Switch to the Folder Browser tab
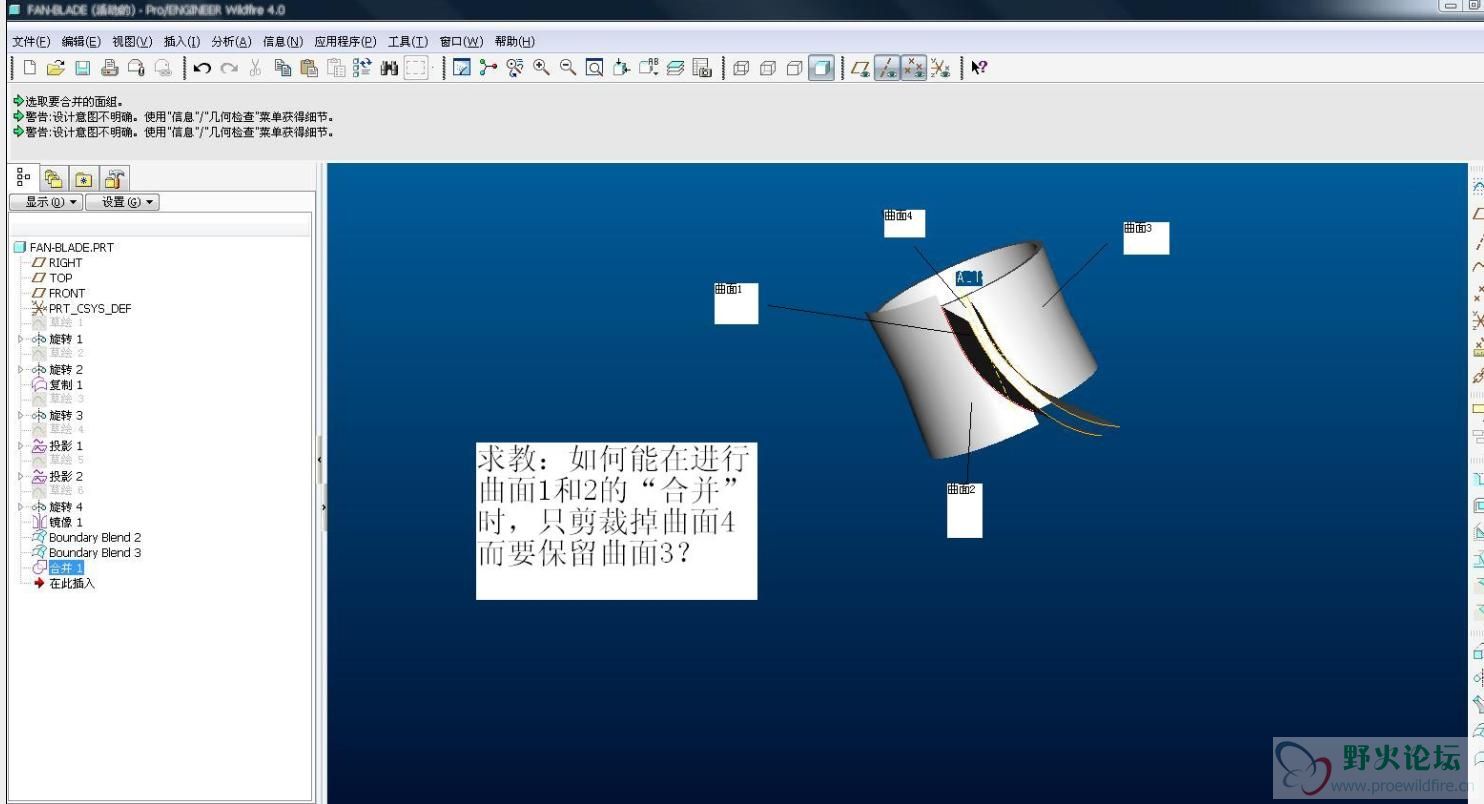This screenshot has height=804, width=1484. (53, 179)
